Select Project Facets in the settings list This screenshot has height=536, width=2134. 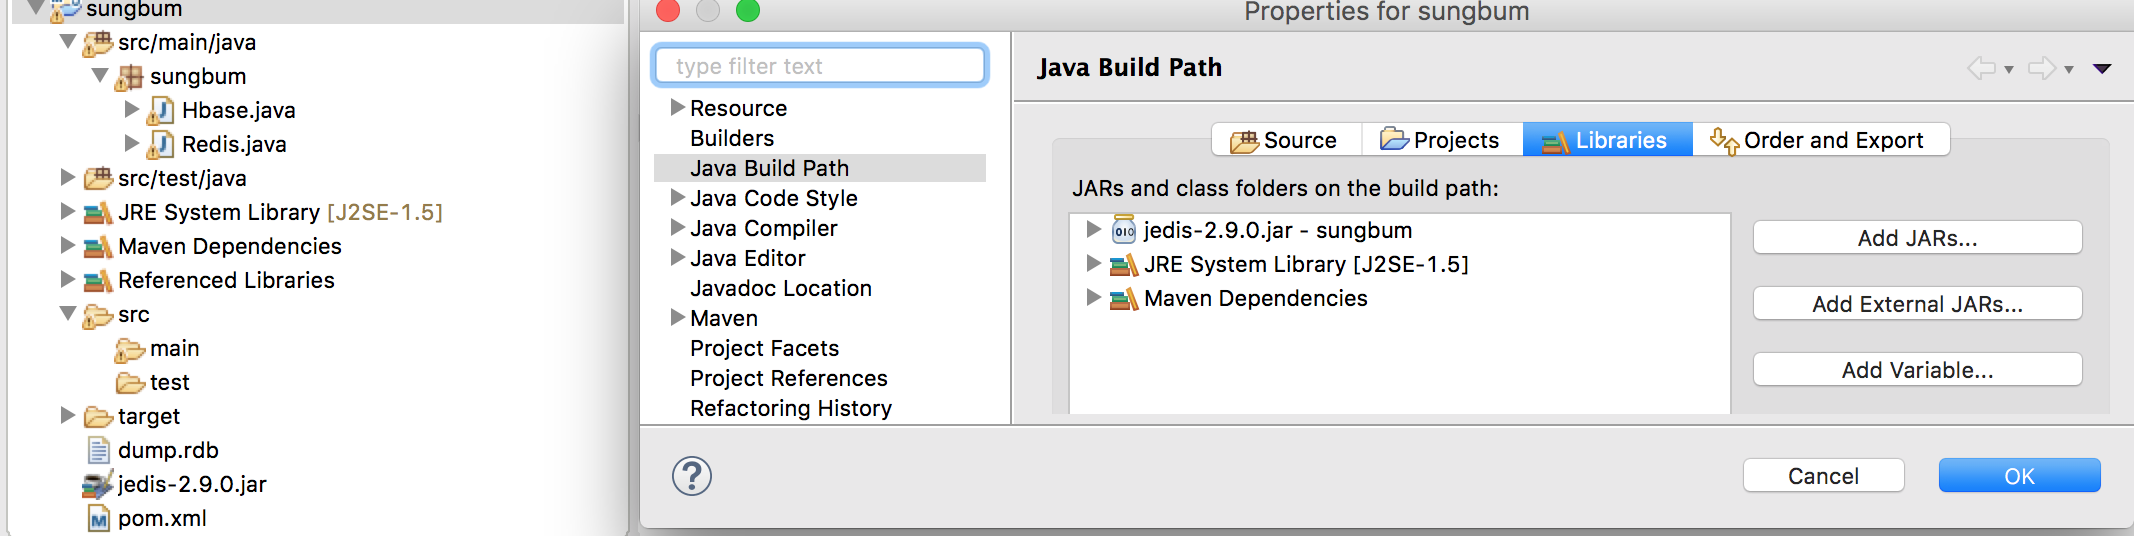click(x=764, y=348)
